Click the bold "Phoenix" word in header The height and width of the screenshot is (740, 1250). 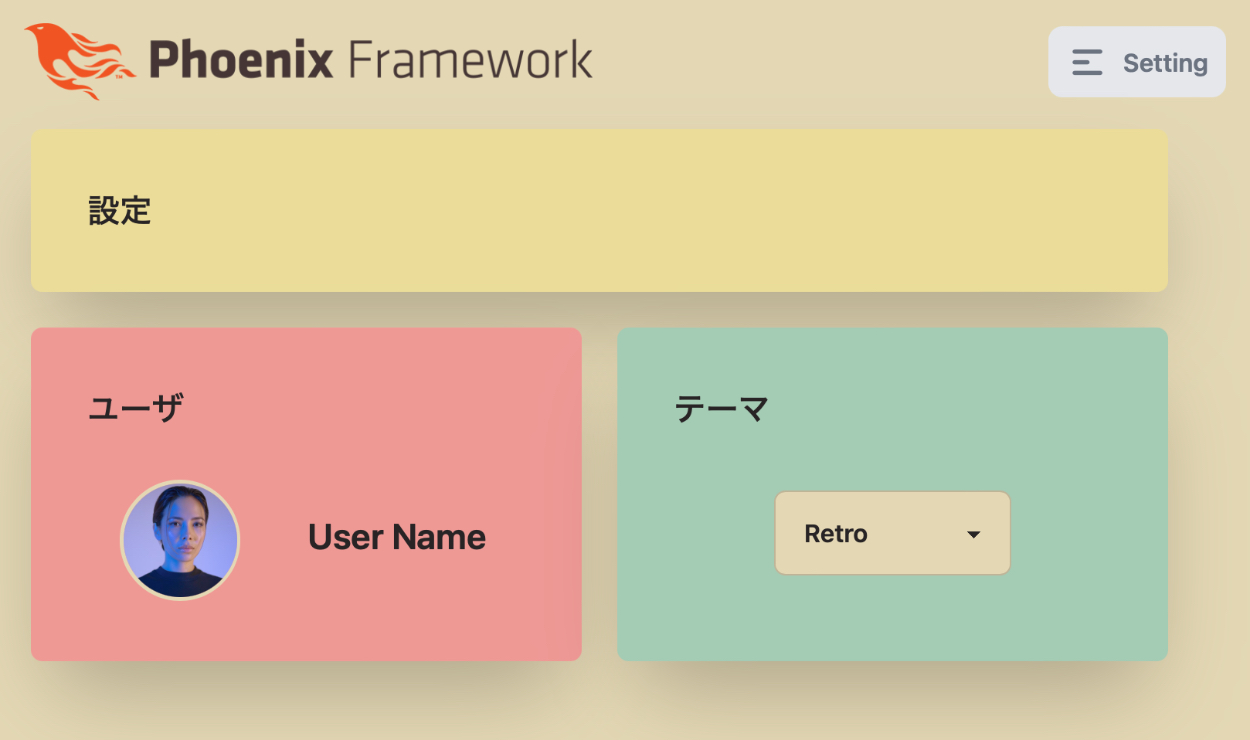pyautogui.click(x=241, y=60)
